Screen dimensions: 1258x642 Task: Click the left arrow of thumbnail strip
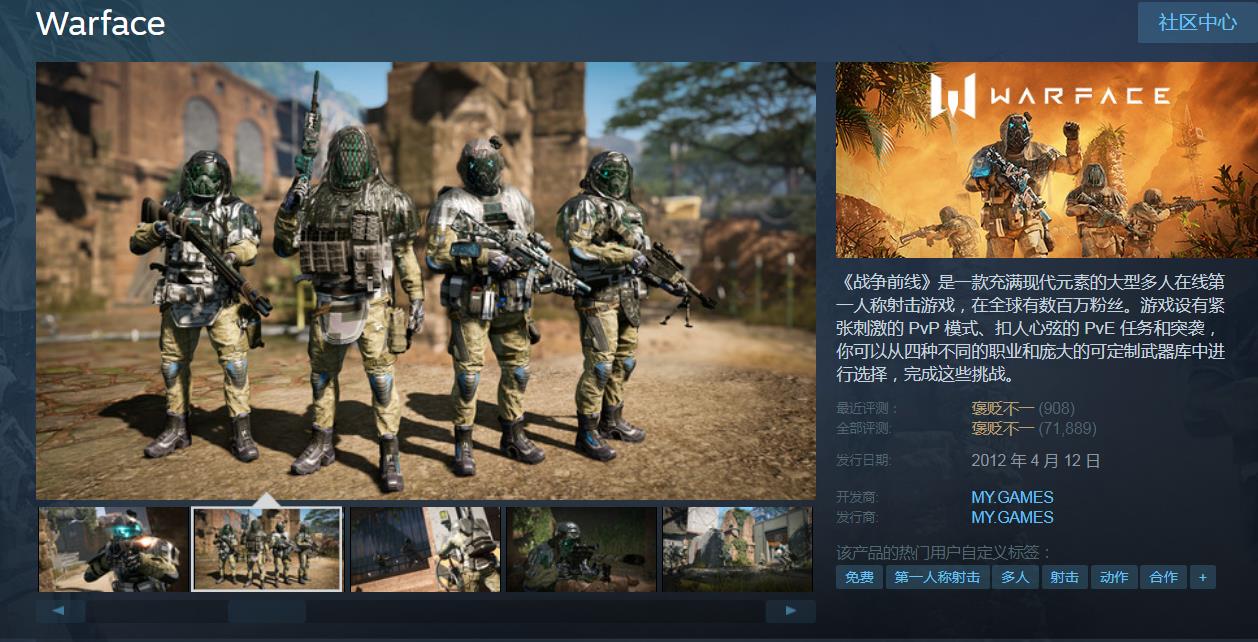pos(61,611)
